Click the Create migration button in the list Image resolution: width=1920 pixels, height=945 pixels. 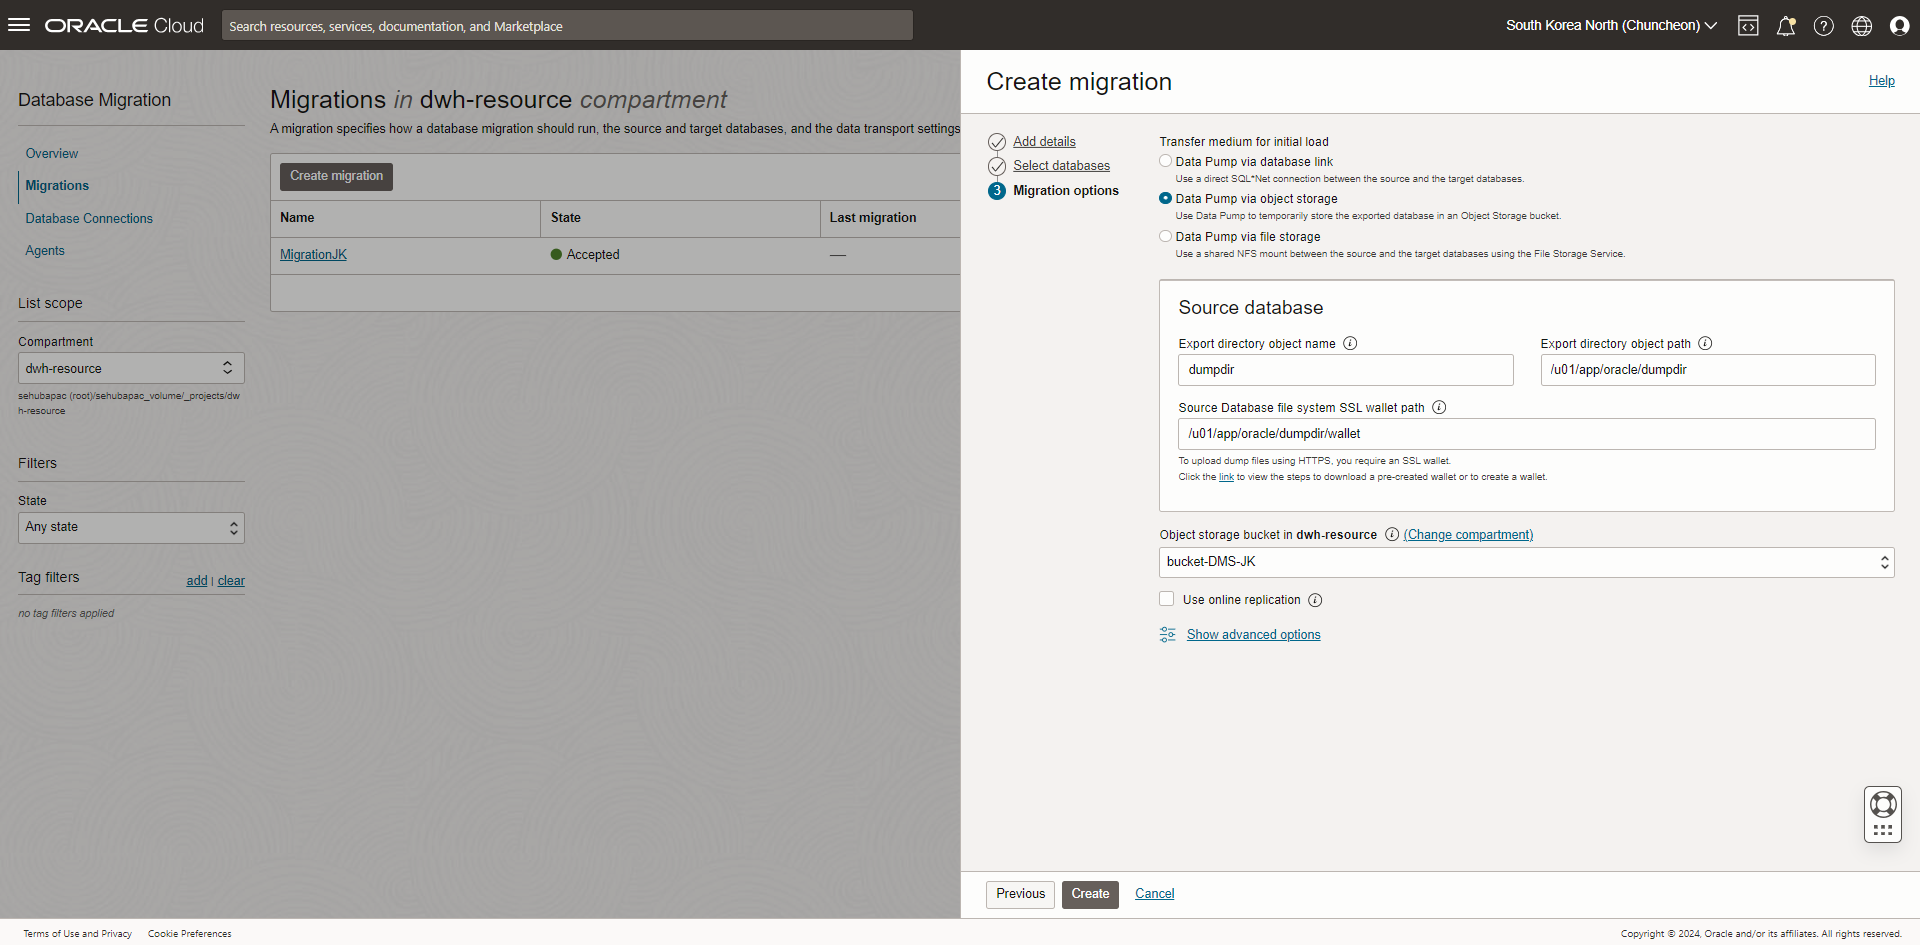pos(336,176)
